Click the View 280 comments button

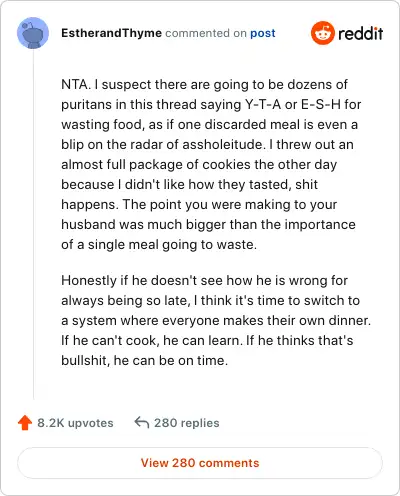pyautogui.click(x=200, y=463)
